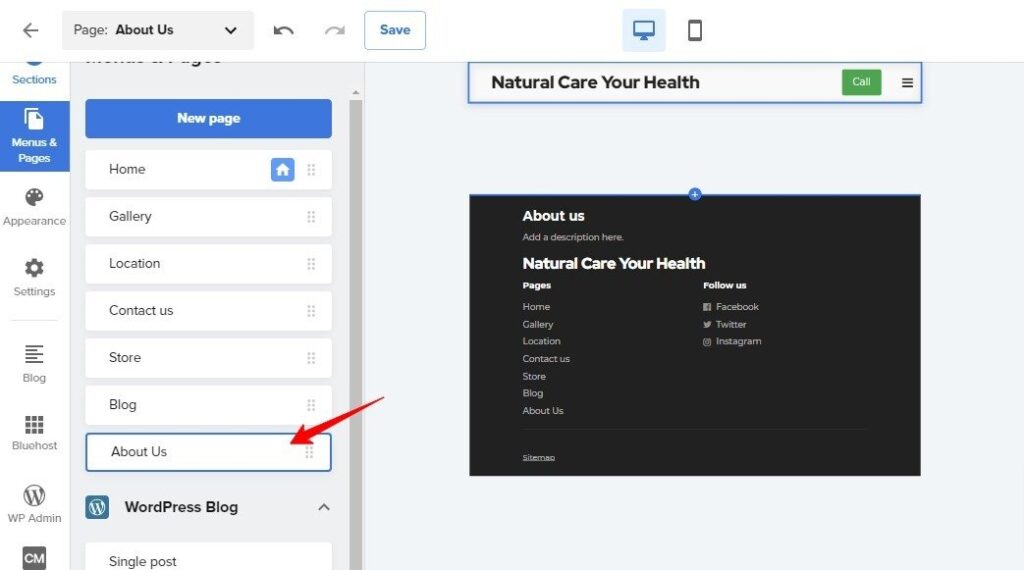Viewport: 1024px width, 570px height.
Task: Switch to mobile preview icon
Action: pos(695,30)
